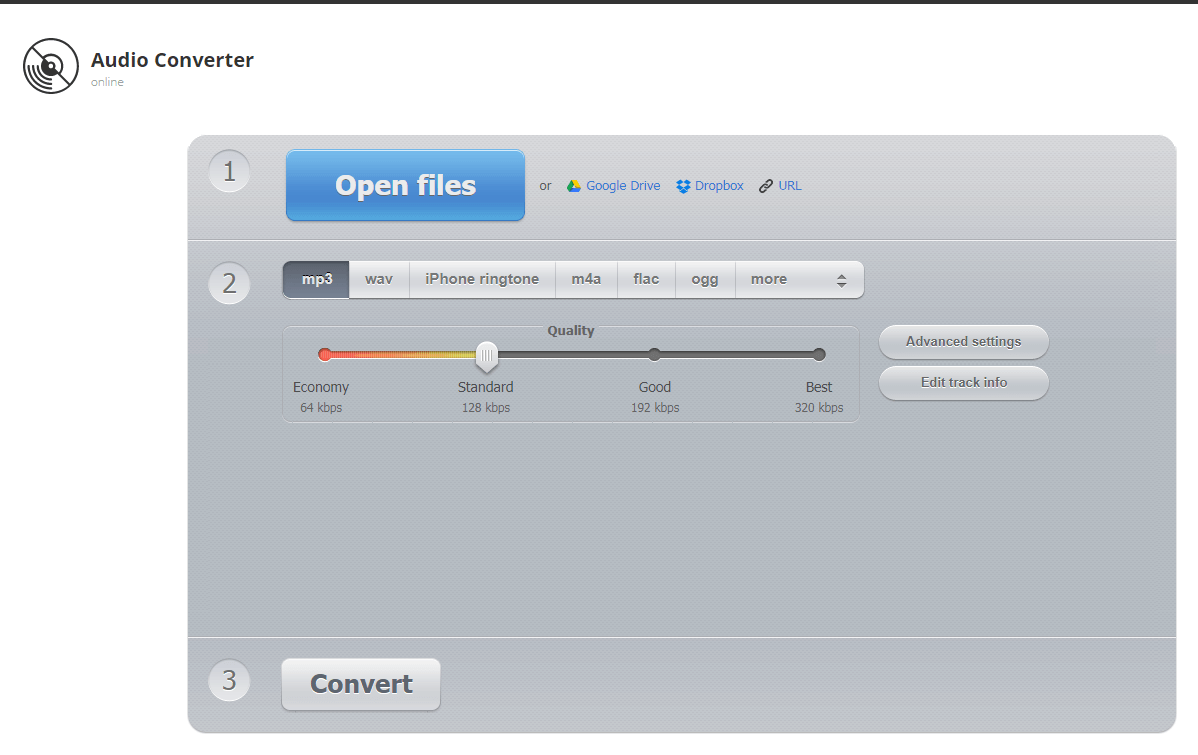The image size is (1198, 755).
Task: Click the Best quality label
Action: click(819, 387)
